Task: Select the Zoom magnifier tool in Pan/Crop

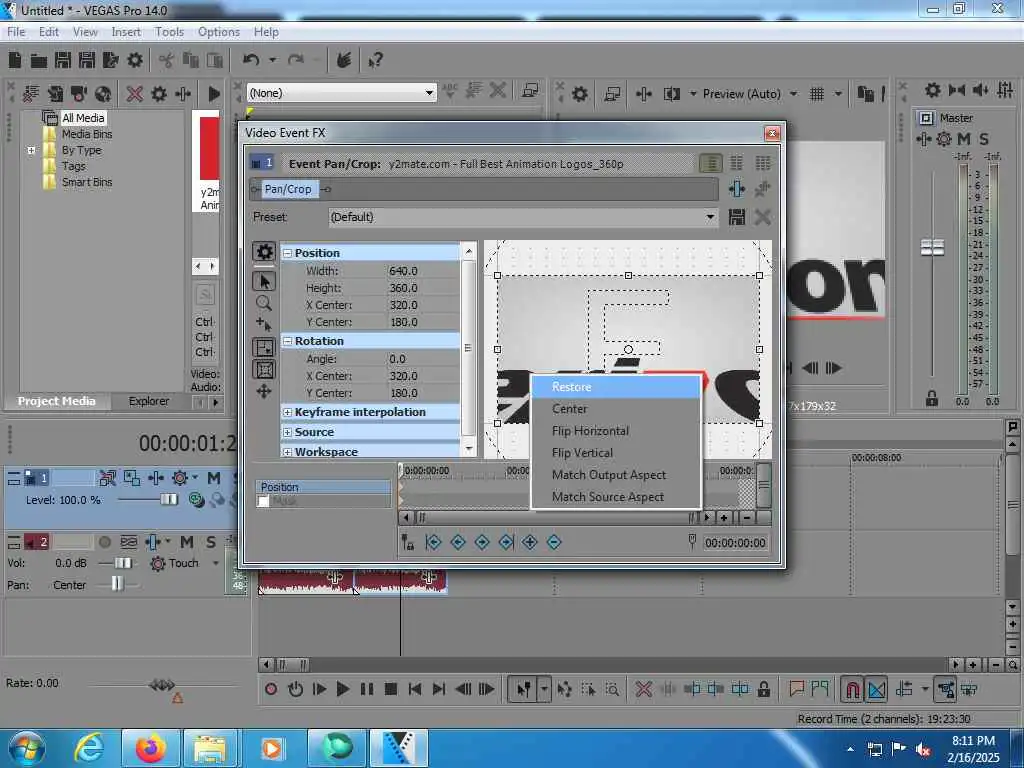Action: [x=264, y=303]
